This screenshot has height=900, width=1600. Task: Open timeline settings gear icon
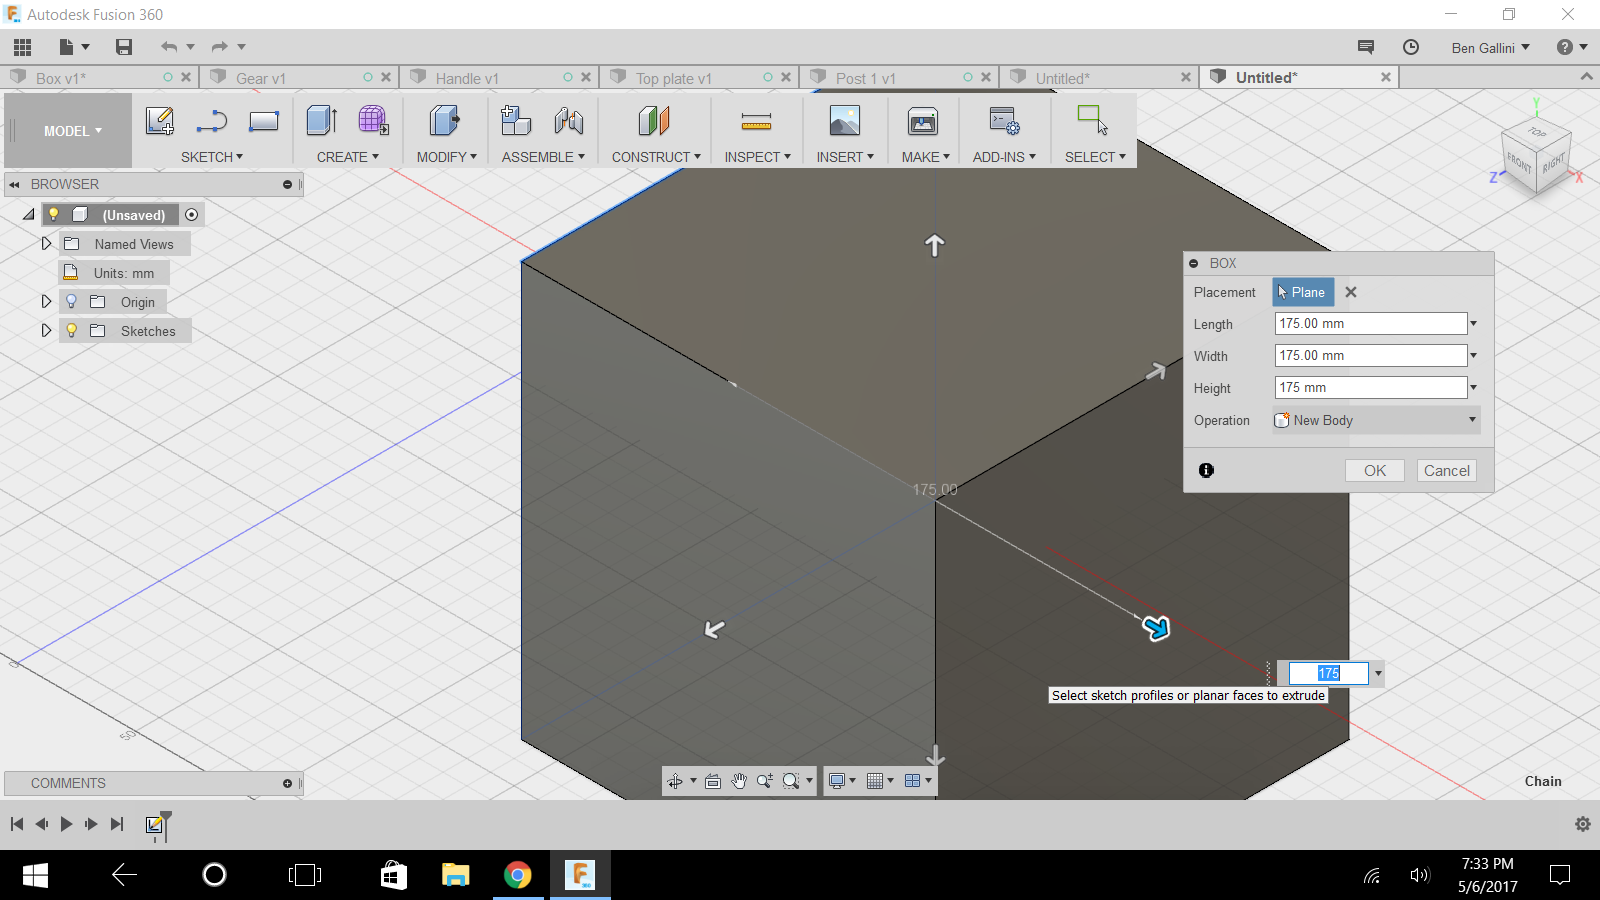click(1583, 824)
